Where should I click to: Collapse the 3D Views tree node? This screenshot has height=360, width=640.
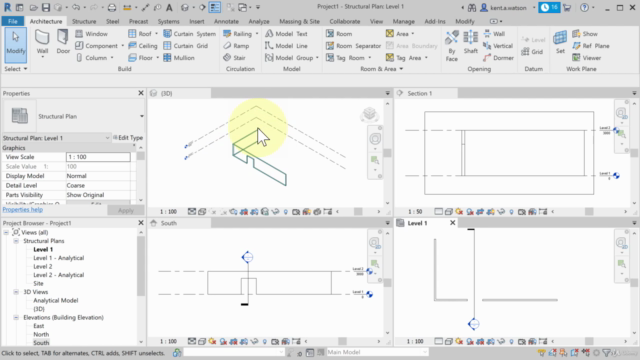click(x=16, y=292)
